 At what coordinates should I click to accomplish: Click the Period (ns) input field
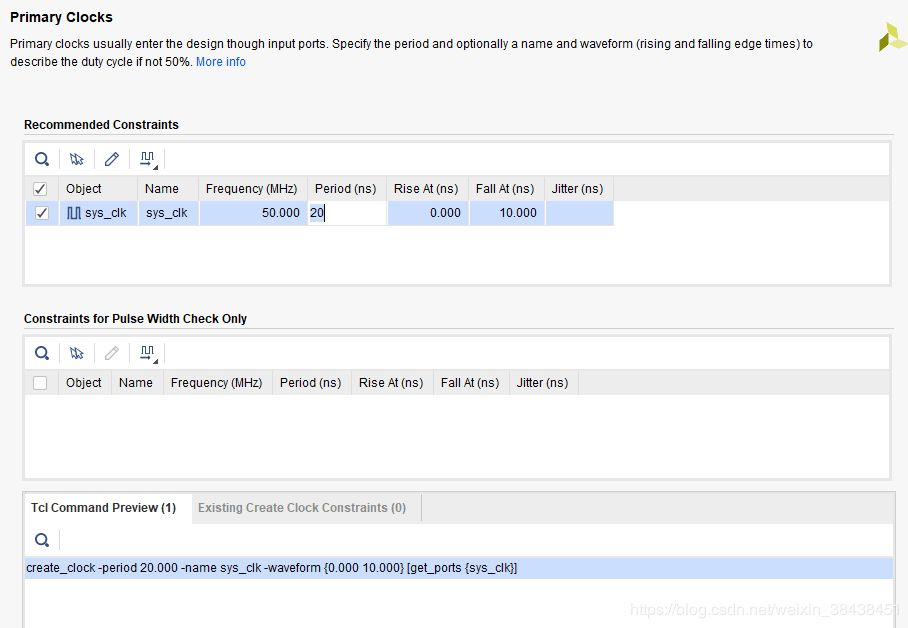(x=347, y=213)
